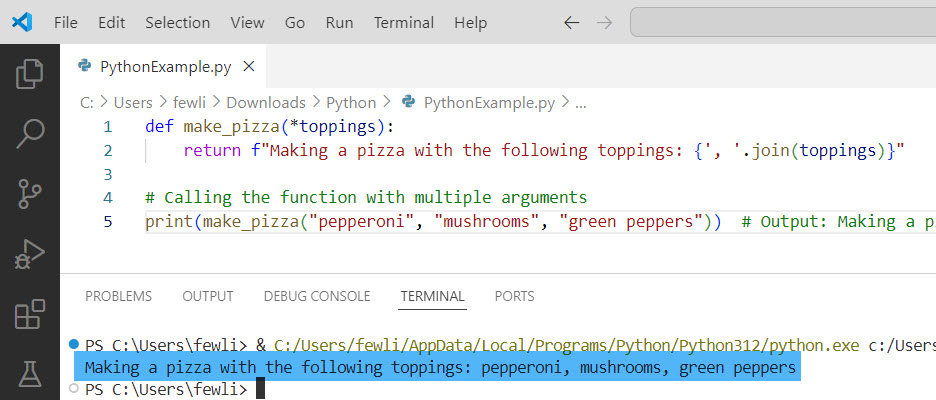
Task: Open the Search view in activity bar
Action: [30, 133]
